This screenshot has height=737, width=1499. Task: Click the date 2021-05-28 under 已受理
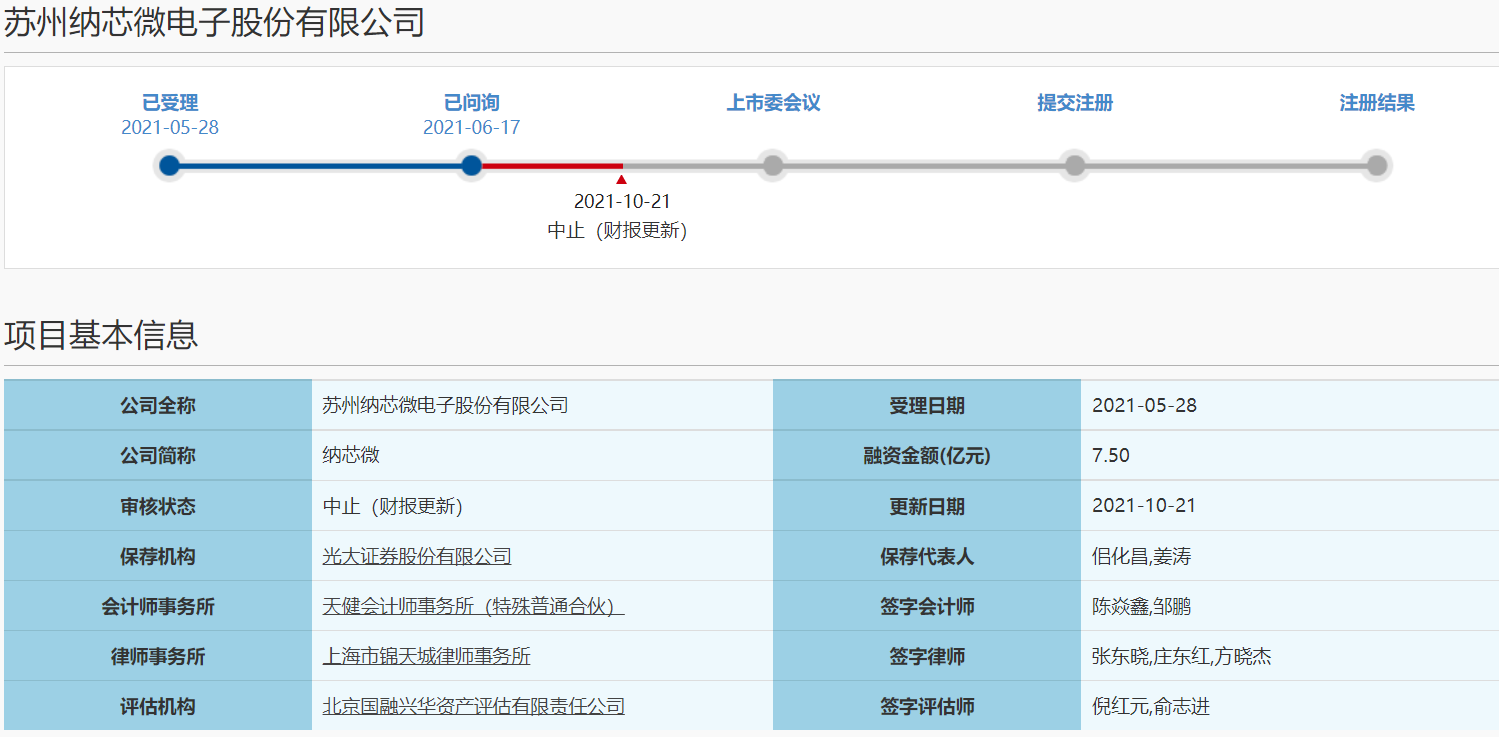tap(170, 128)
